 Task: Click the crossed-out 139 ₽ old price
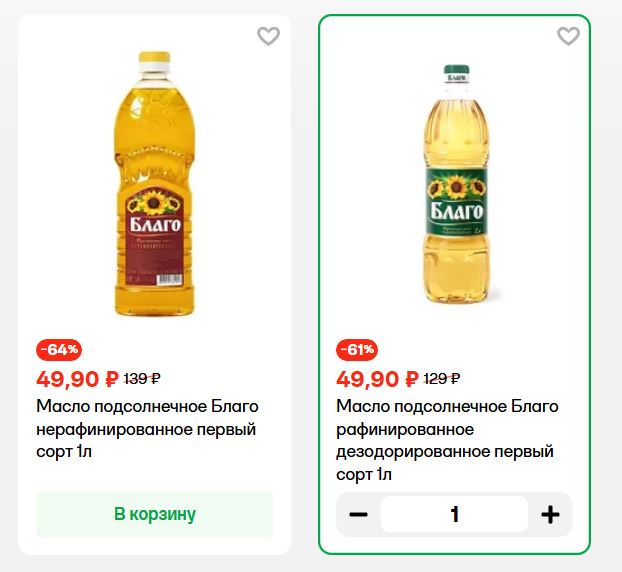pos(142,379)
